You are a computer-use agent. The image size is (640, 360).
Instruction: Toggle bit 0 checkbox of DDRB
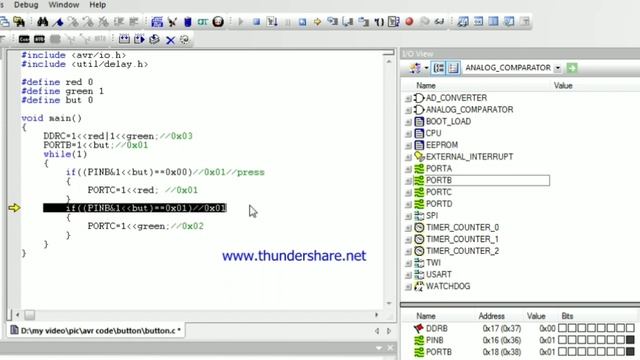pyautogui.click(x=630, y=328)
